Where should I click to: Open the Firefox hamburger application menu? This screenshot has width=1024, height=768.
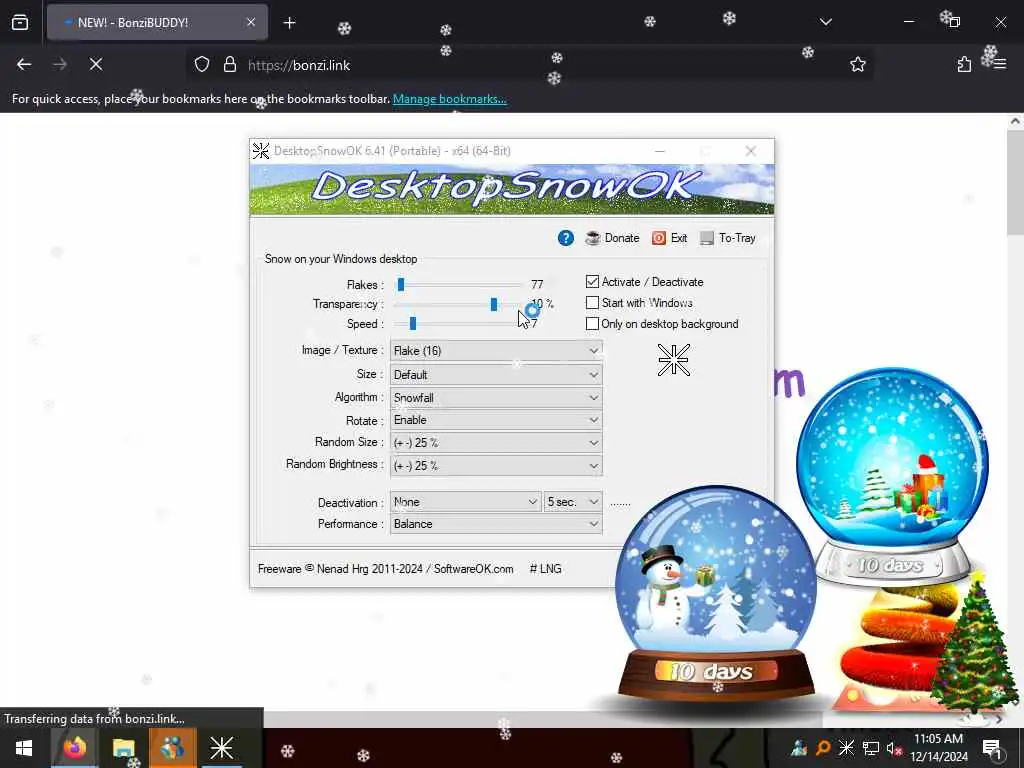[x=1000, y=64]
